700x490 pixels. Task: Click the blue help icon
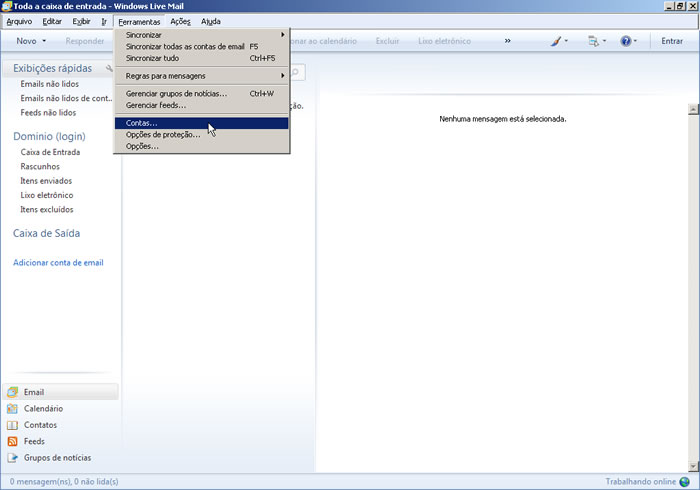pyautogui.click(x=626, y=41)
